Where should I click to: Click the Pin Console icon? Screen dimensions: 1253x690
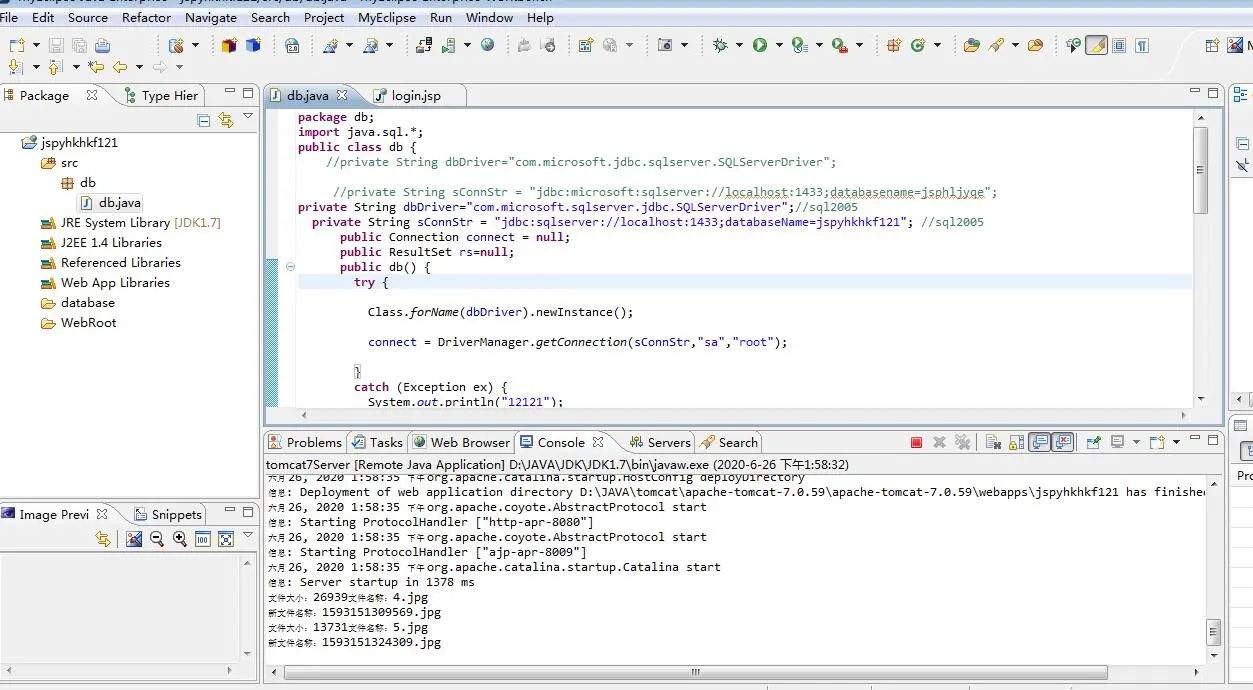(1093, 442)
